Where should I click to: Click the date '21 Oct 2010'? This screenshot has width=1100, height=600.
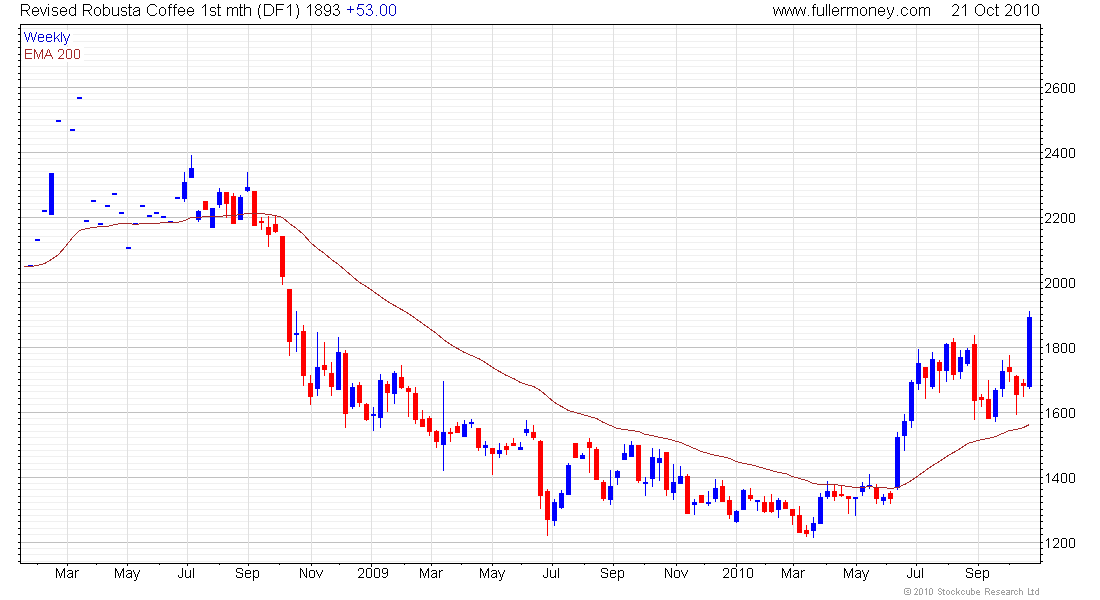coord(995,11)
